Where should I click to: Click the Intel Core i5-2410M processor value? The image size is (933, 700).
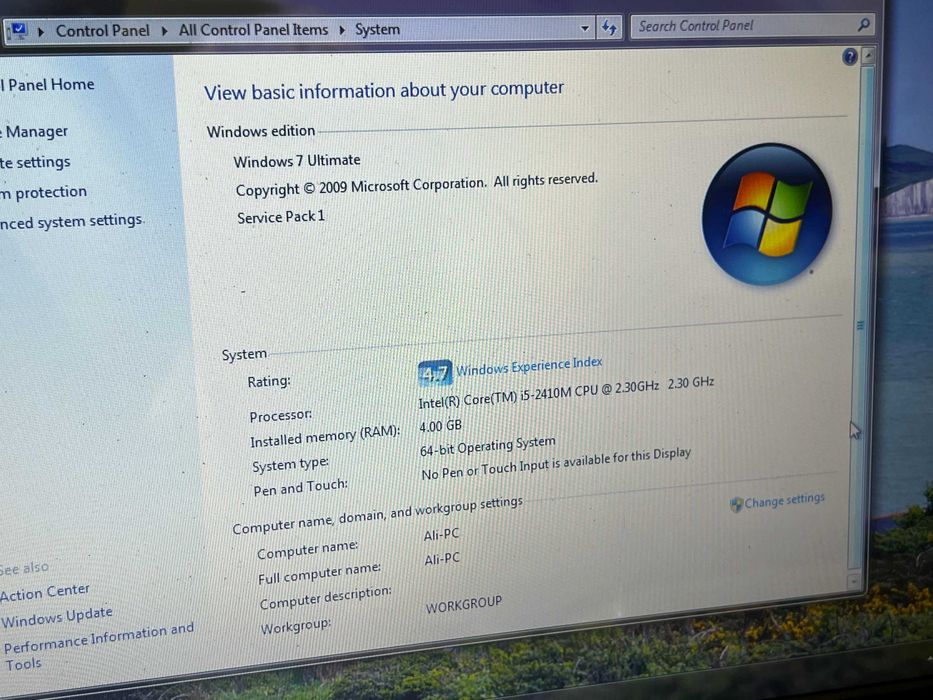(566, 392)
